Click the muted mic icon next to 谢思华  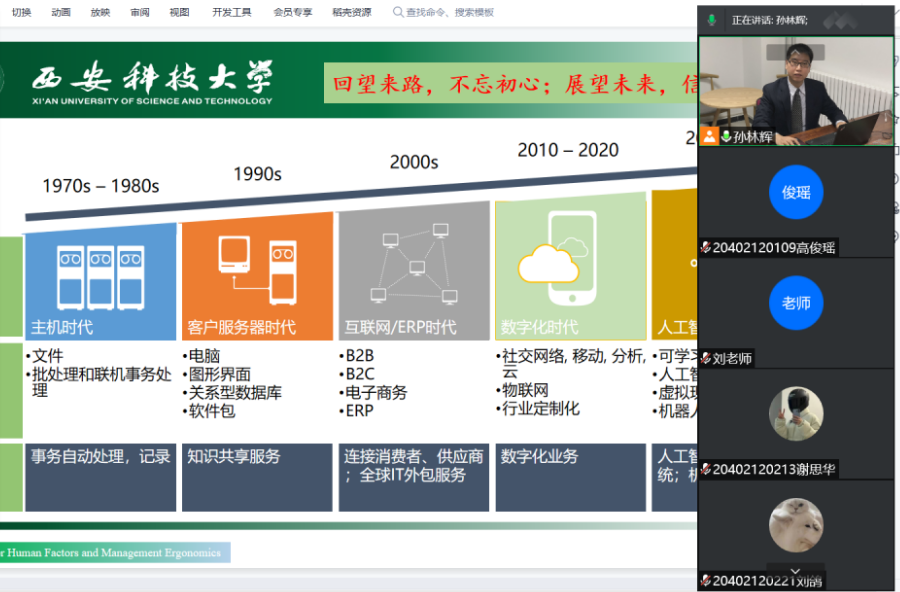point(706,469)
